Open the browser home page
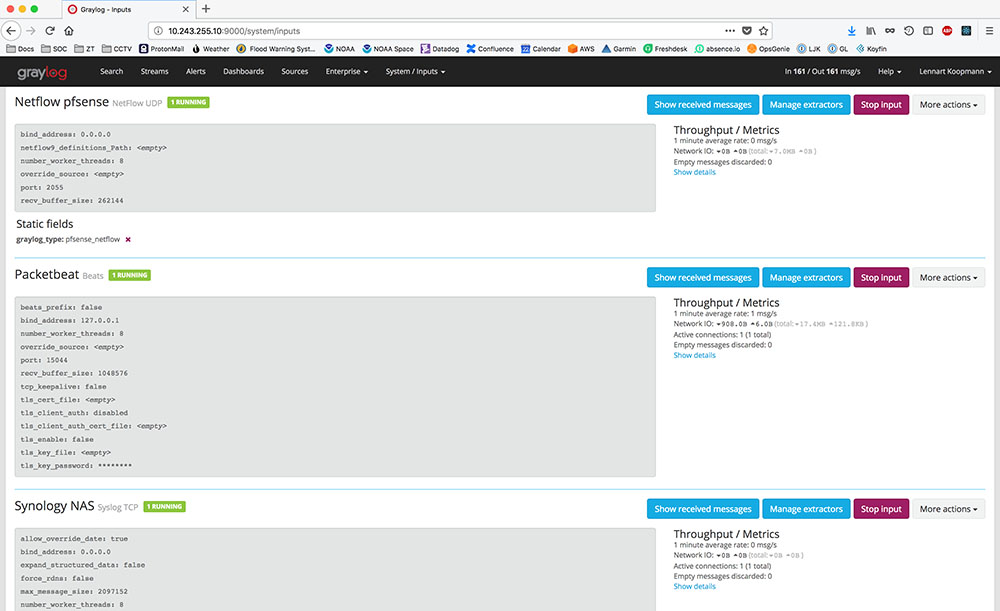The height and width of the screenshot is (611, 1000). coord(69,31)
